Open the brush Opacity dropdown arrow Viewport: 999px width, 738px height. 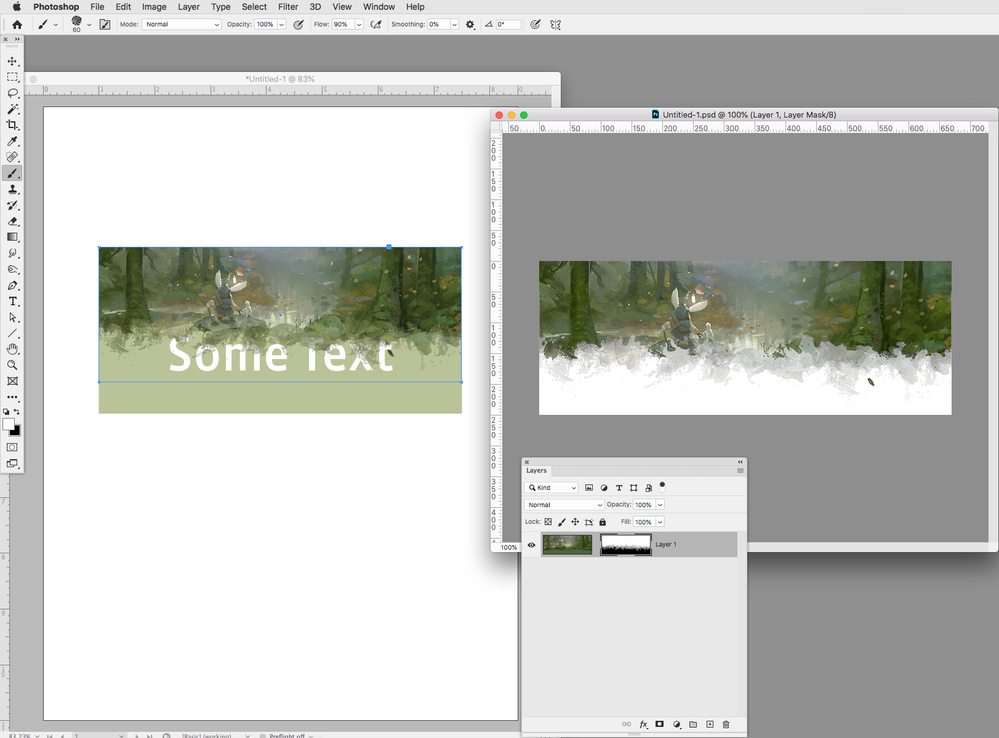point(282,24)
